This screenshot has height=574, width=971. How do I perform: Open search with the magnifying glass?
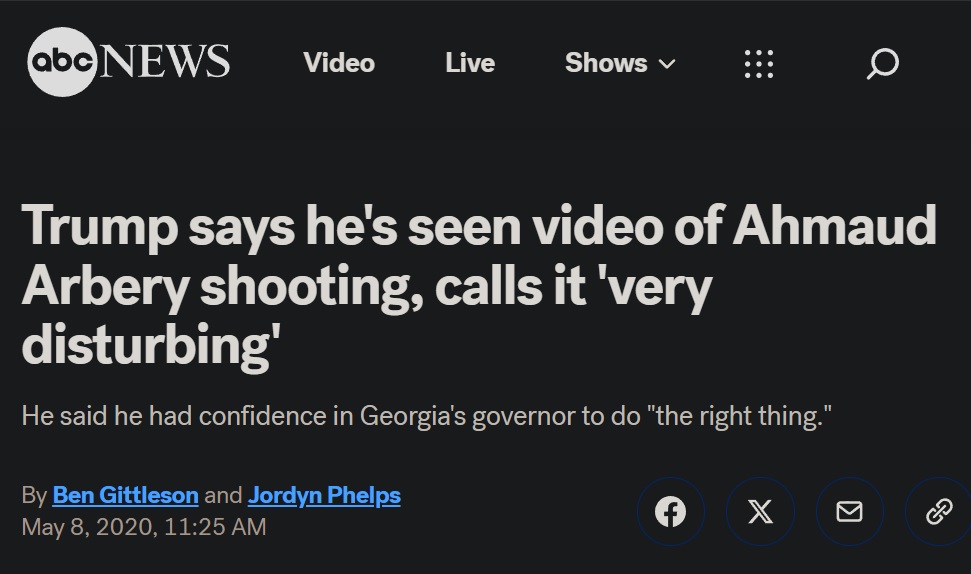[882, 64]
